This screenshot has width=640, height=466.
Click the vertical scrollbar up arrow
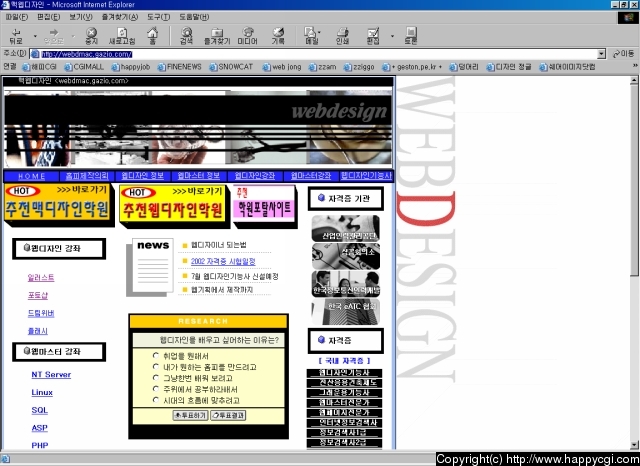click(x=634, y=80)
